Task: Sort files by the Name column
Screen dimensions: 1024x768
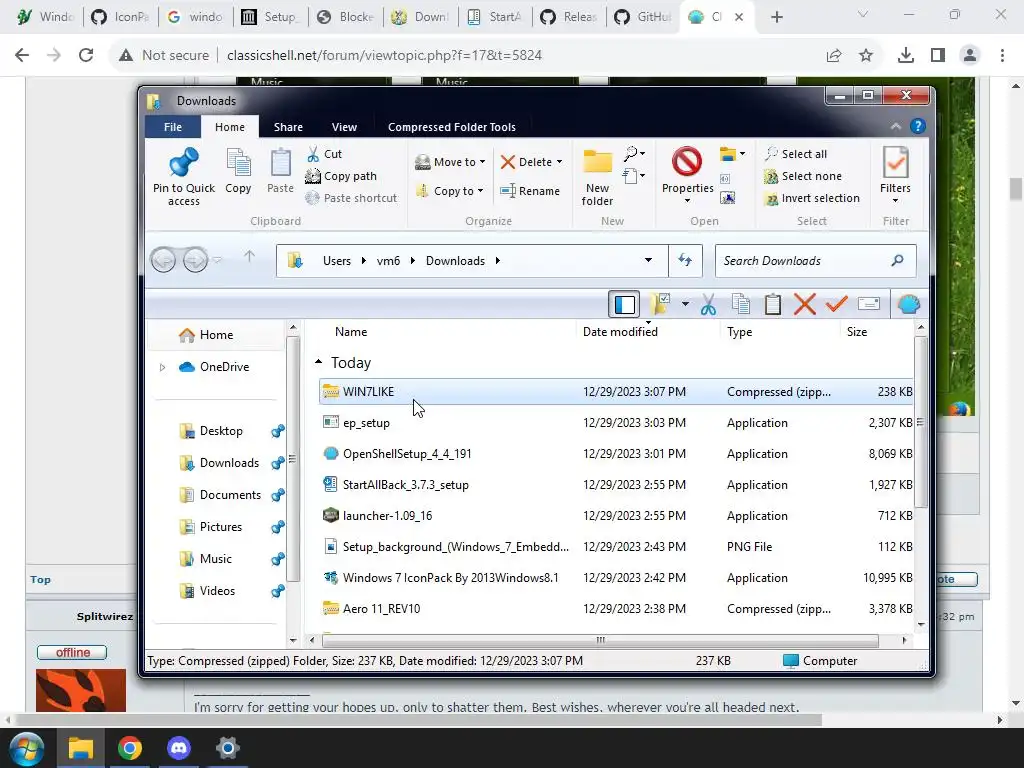Action: [x=351, y=332]
